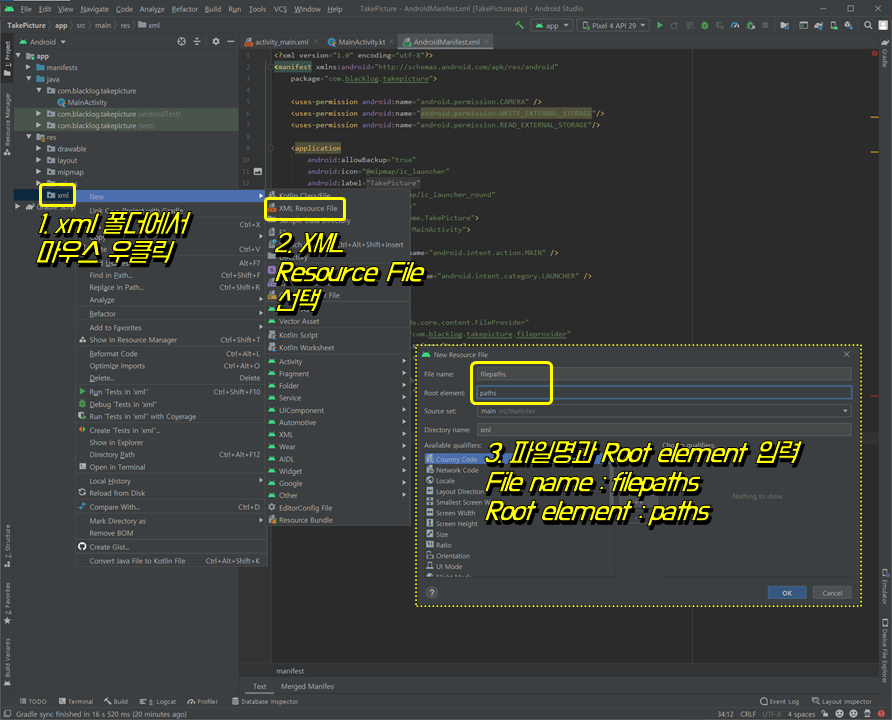Image resolution: width=892 pixels, height=720 pixels.
Task: Open the Emulator side panel
Action: click(x=885, y=586)
